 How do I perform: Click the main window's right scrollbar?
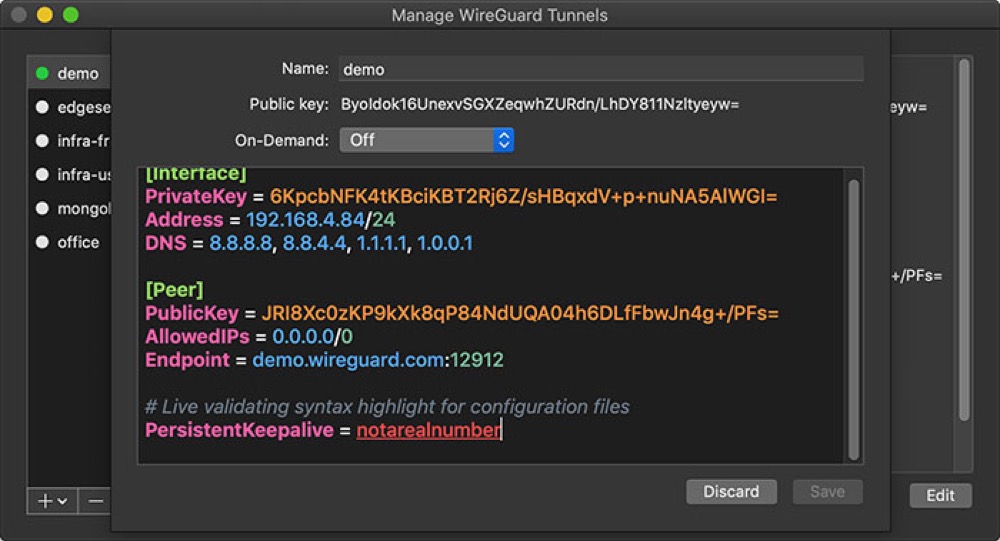(964, 240)
